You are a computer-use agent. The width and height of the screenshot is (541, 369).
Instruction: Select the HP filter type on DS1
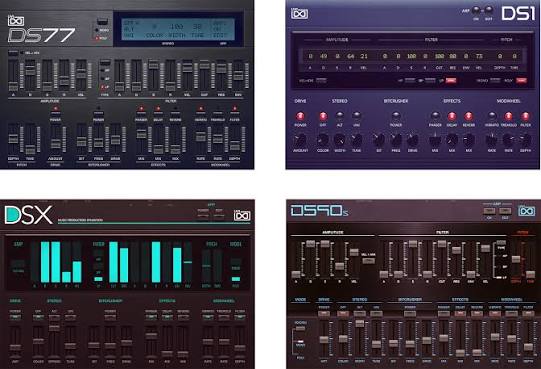click(410, 80)
